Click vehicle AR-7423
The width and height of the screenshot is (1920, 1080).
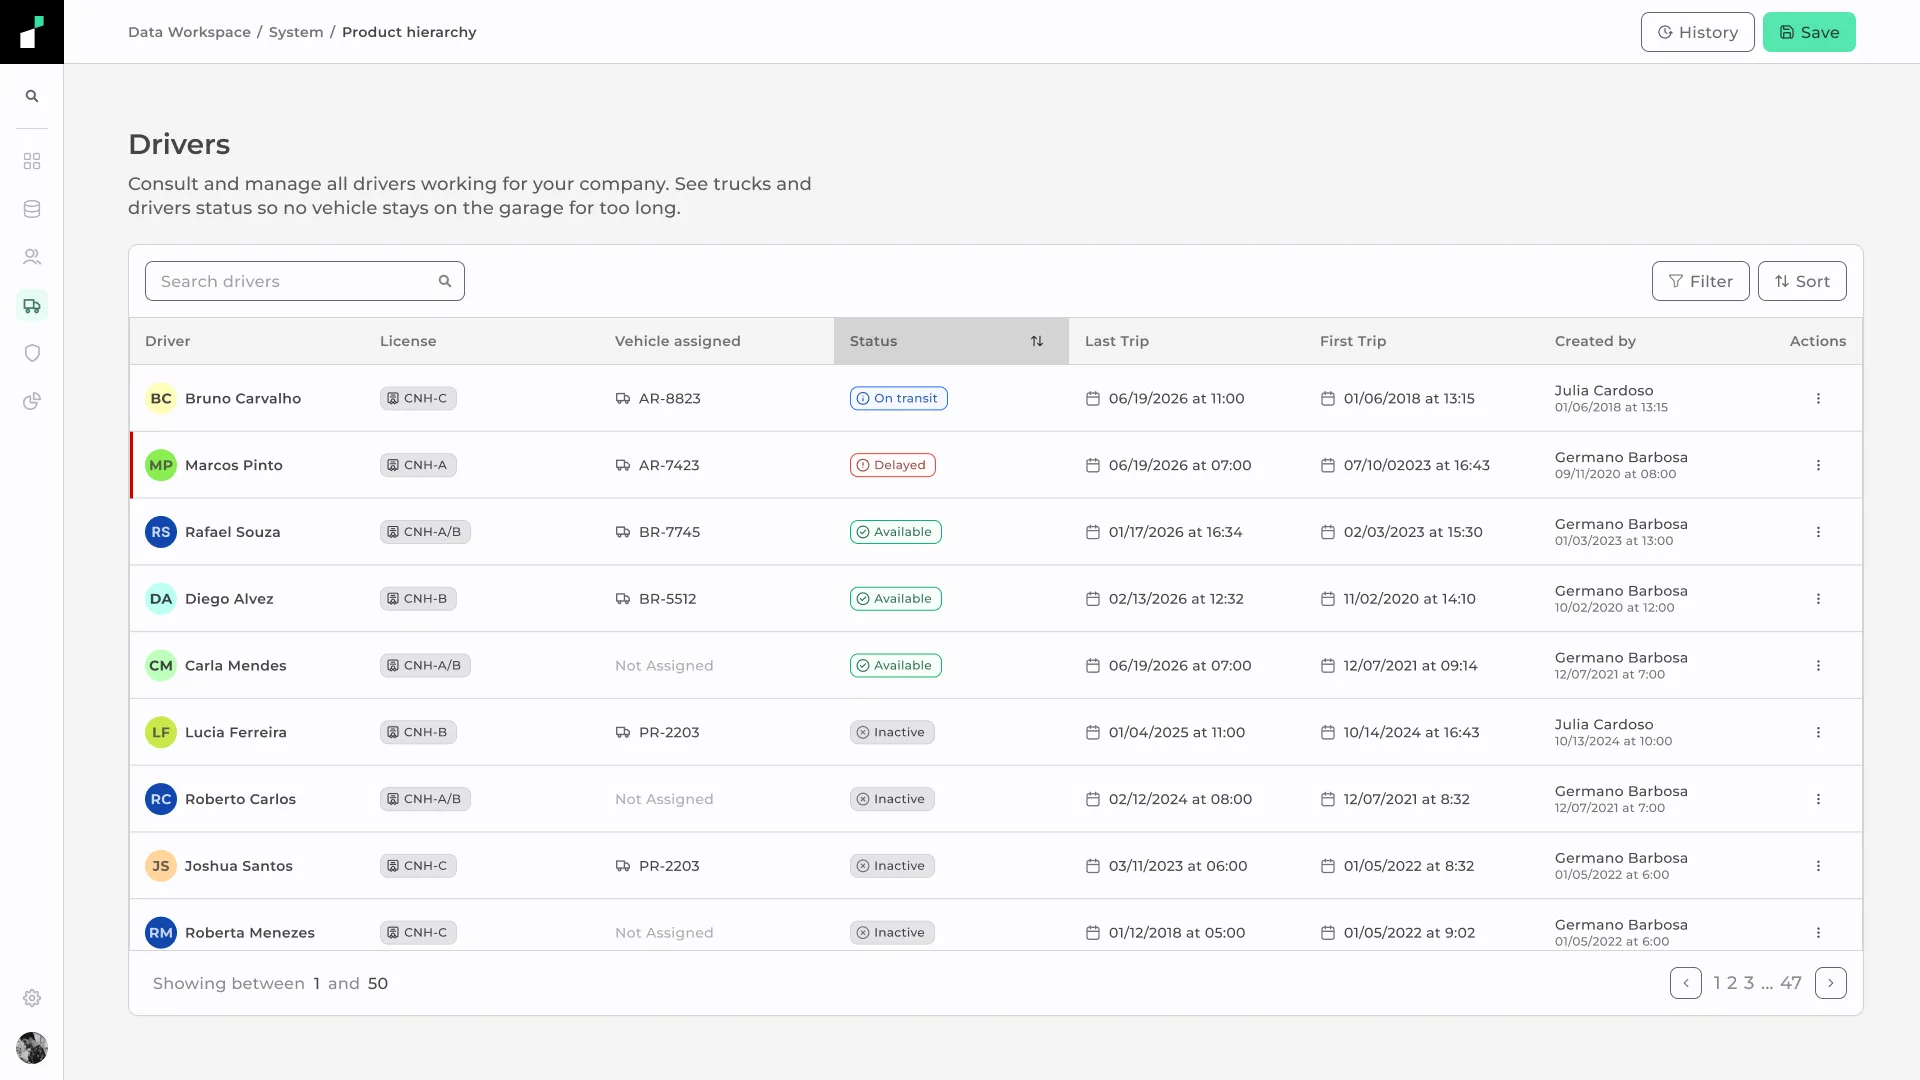tap(669, 465)
